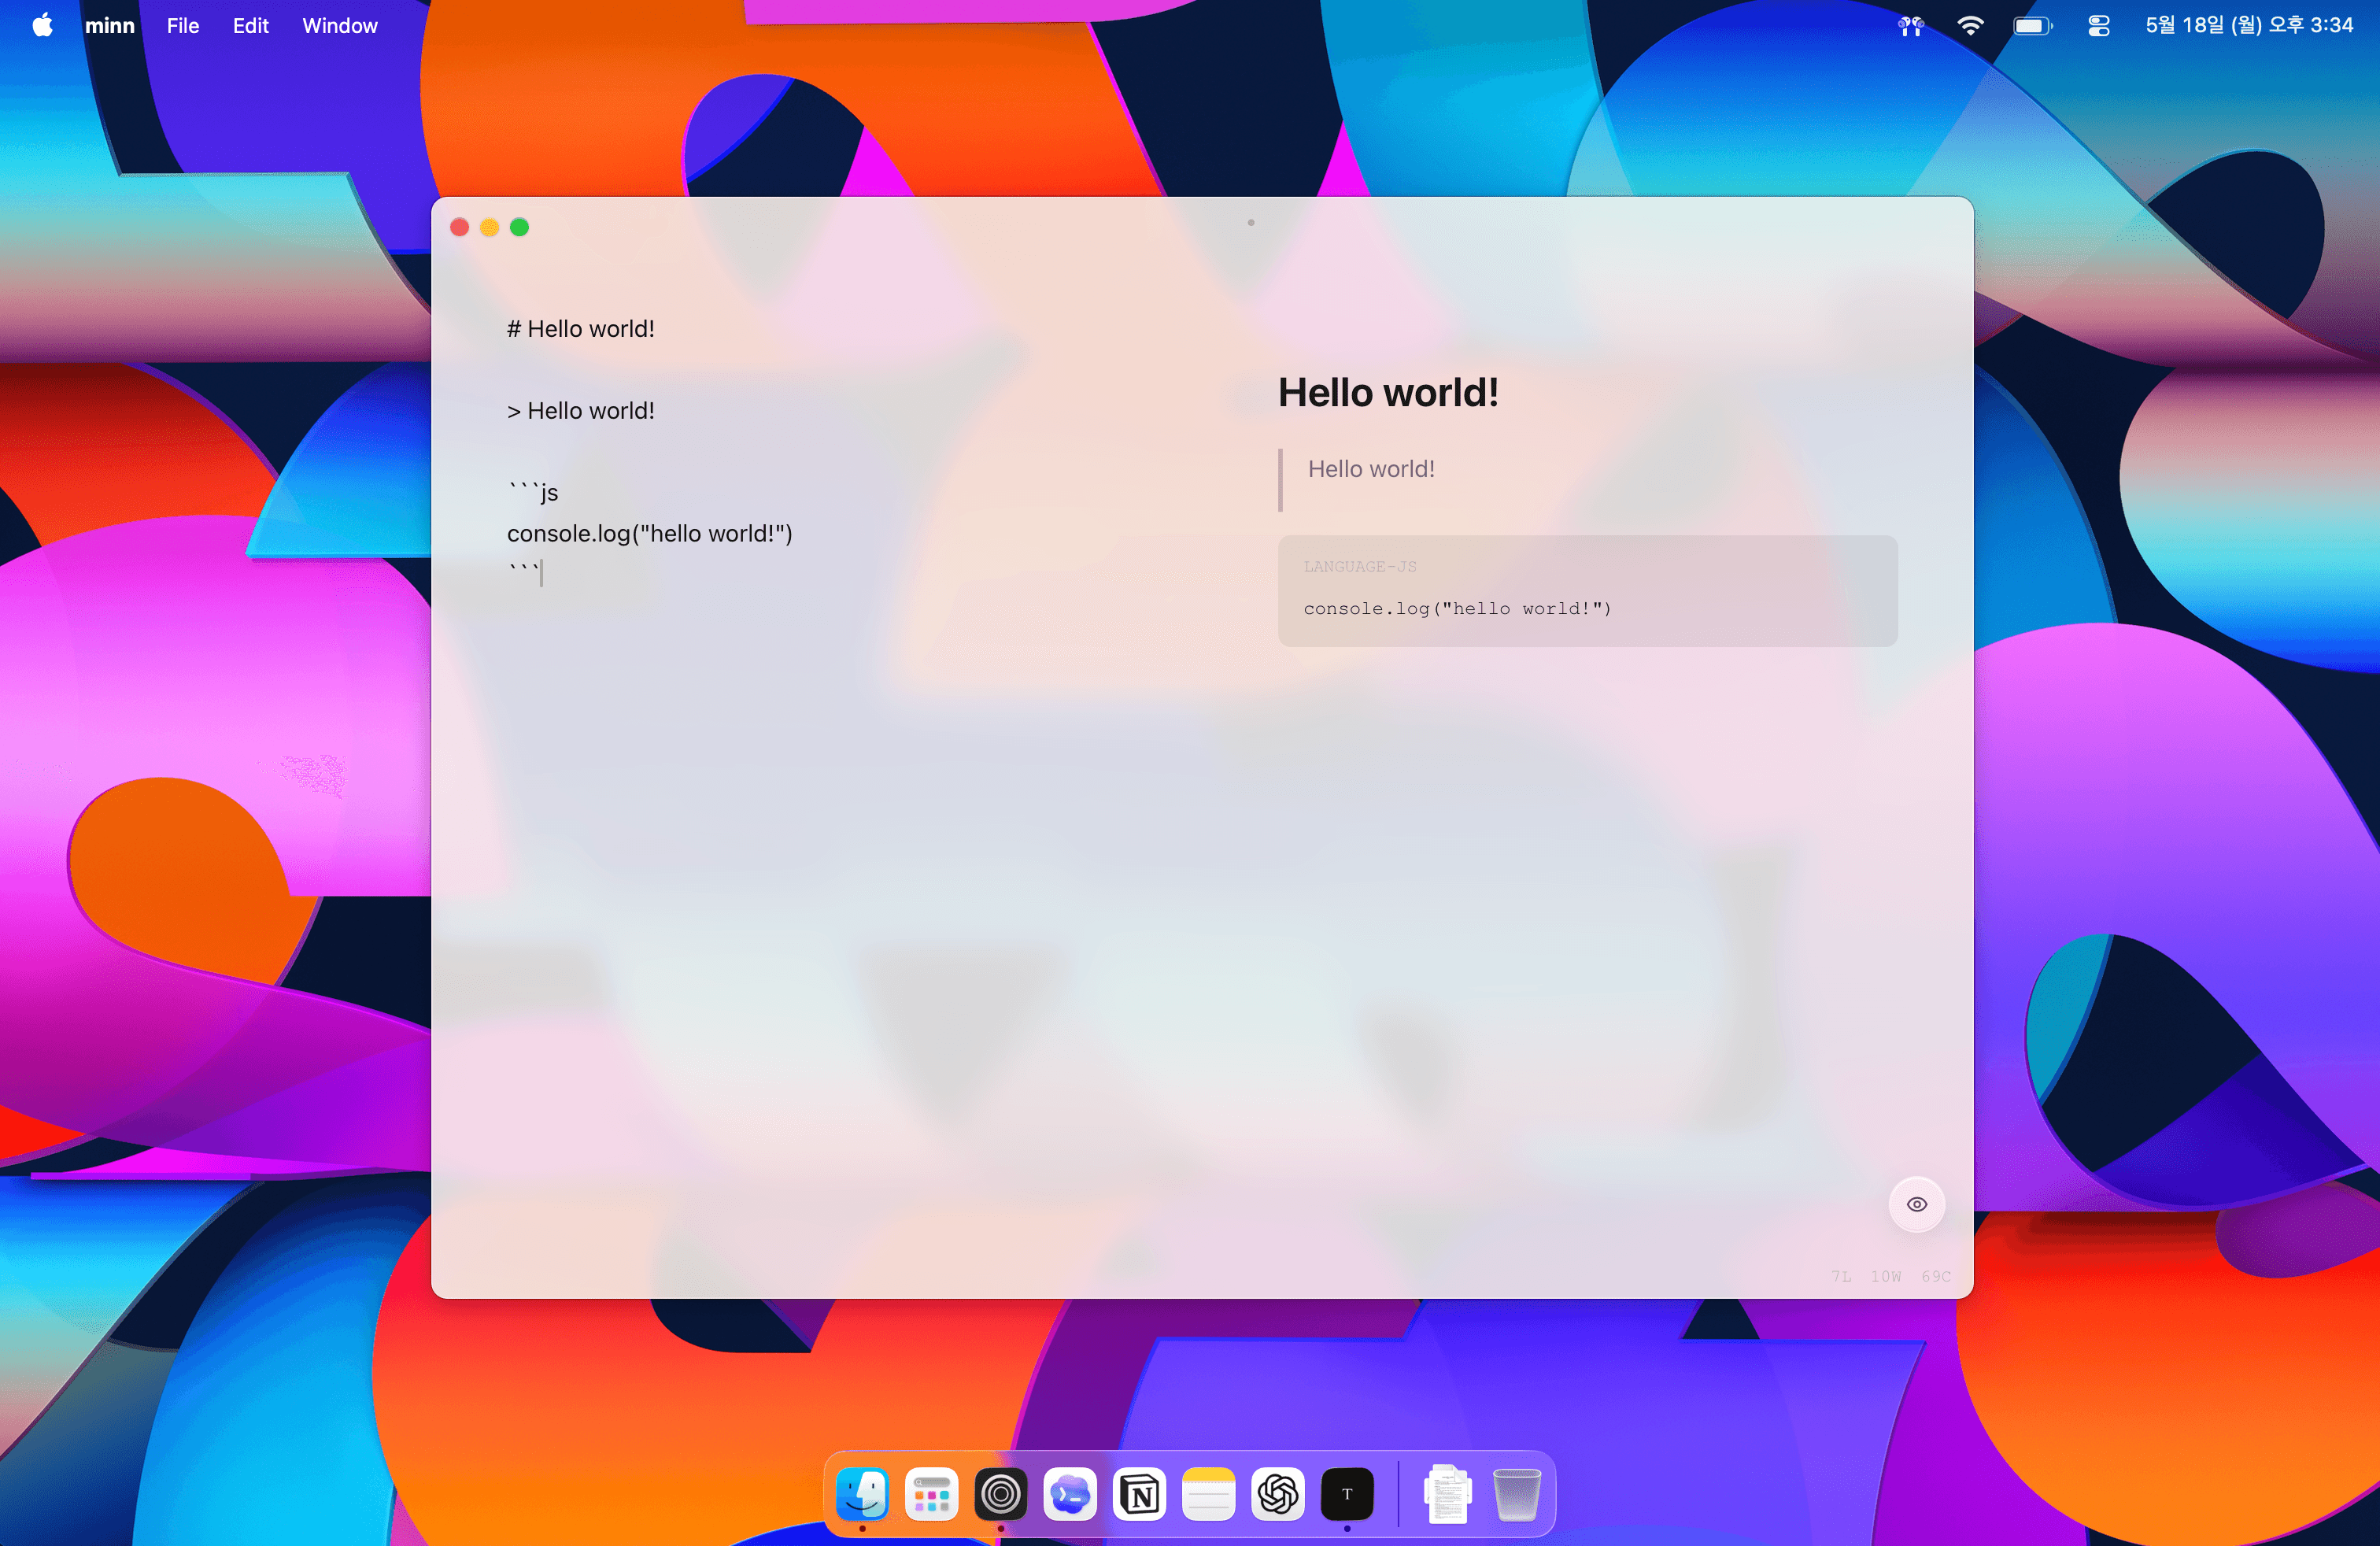This screenshot has height=1546, width=2380.
Task: Launch Notion from the Dock
Action: (1139, 1494)
